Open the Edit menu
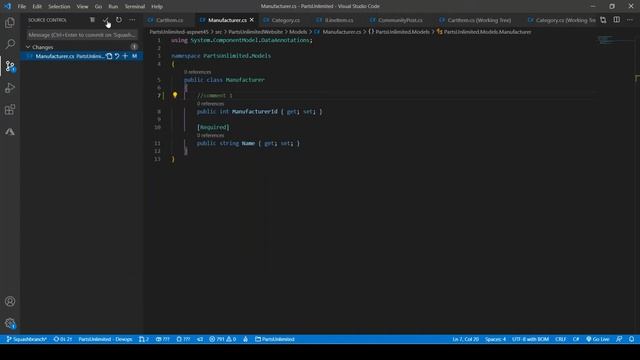640x360 pixels. tap(37, 7)
